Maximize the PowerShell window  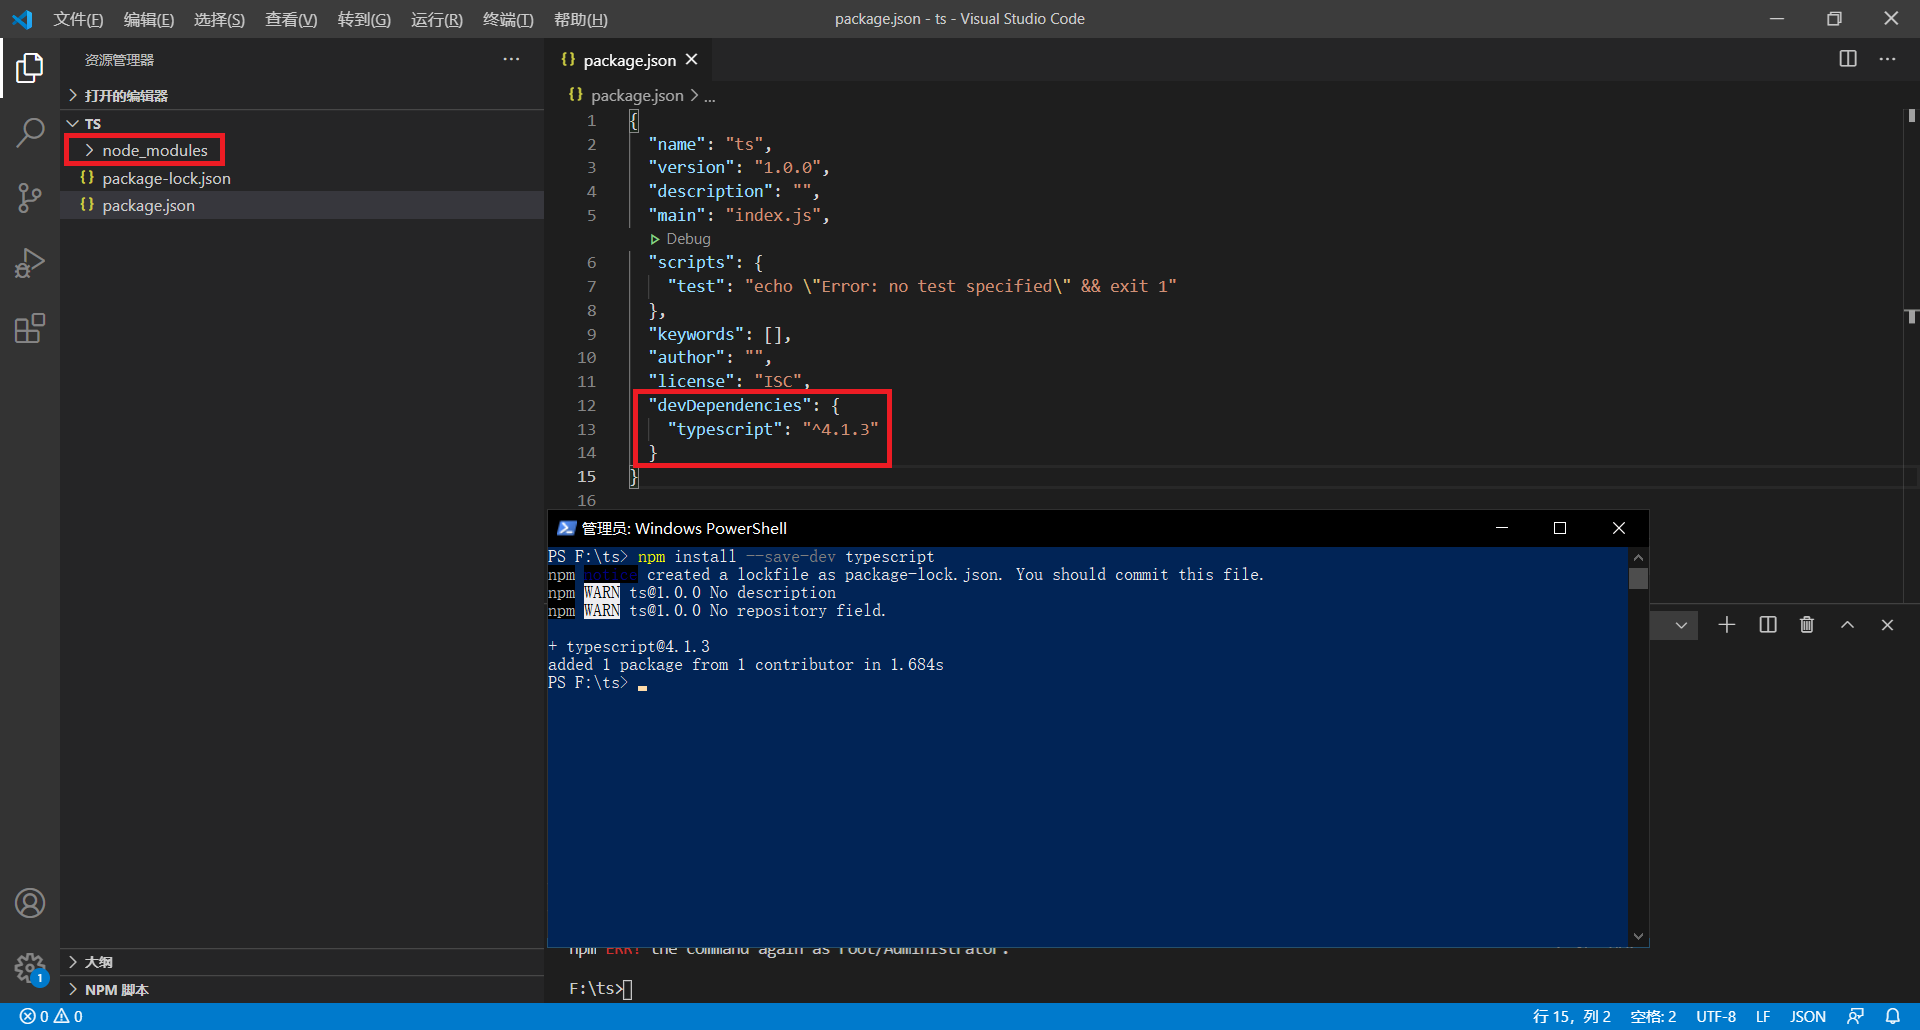tap(1560, 528)
